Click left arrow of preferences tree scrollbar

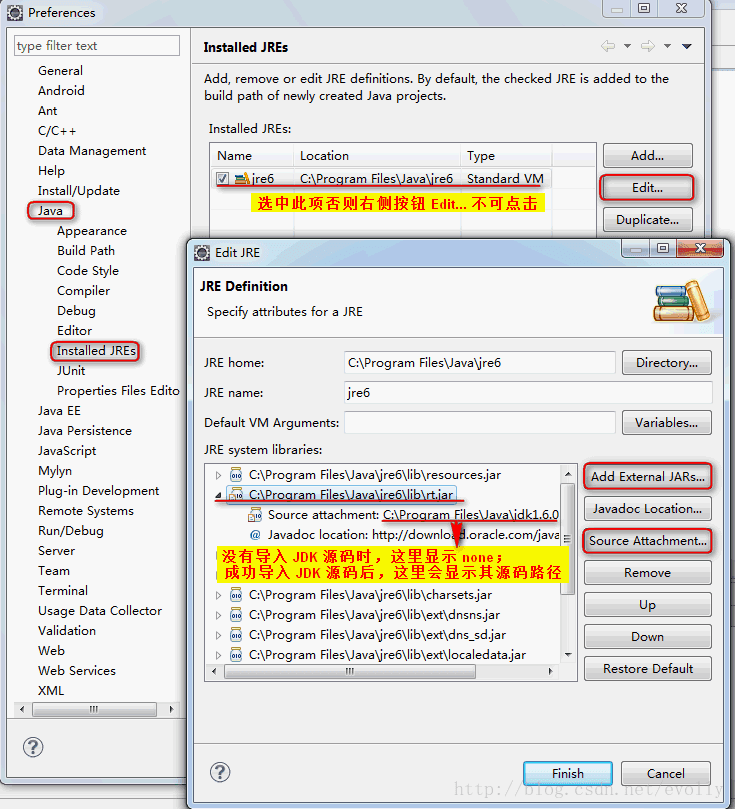(22, 709)
